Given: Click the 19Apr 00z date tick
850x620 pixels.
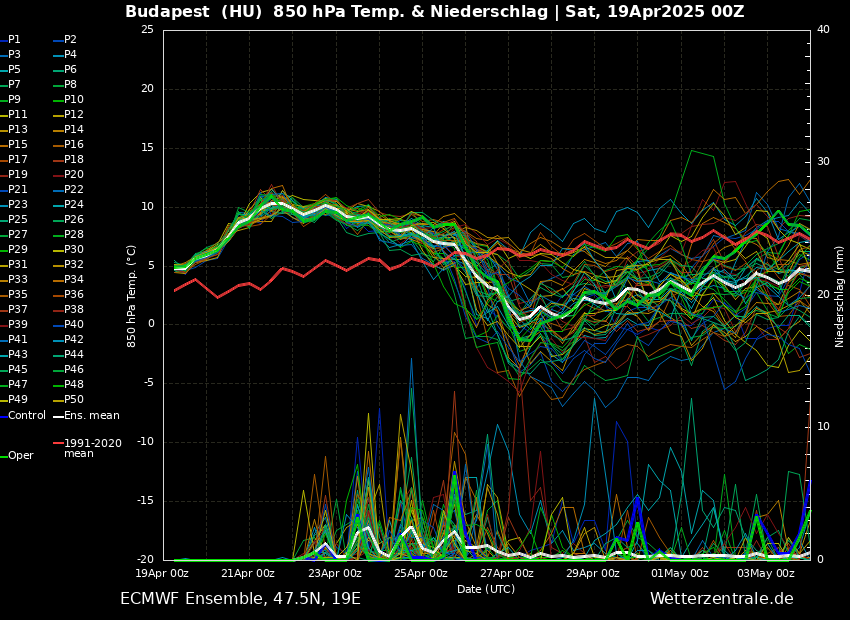Looking at the screenshot, I should (162, 574).
